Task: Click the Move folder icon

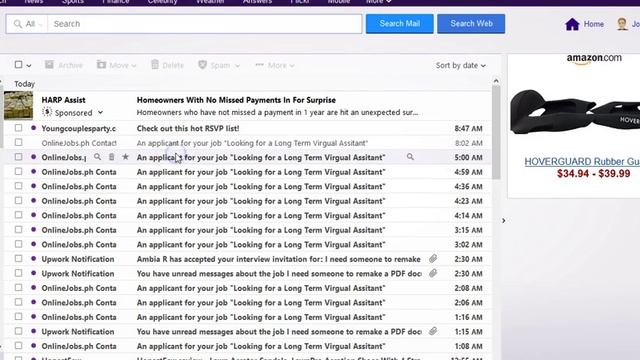Action: click(101, 65)
